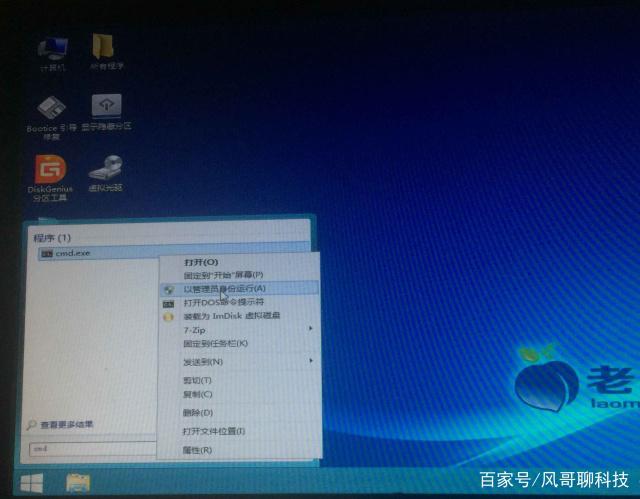Screen dimensions: 640x499
Task: Click the Windows Start button on taskbar
Action: click(x=31, y=483)
